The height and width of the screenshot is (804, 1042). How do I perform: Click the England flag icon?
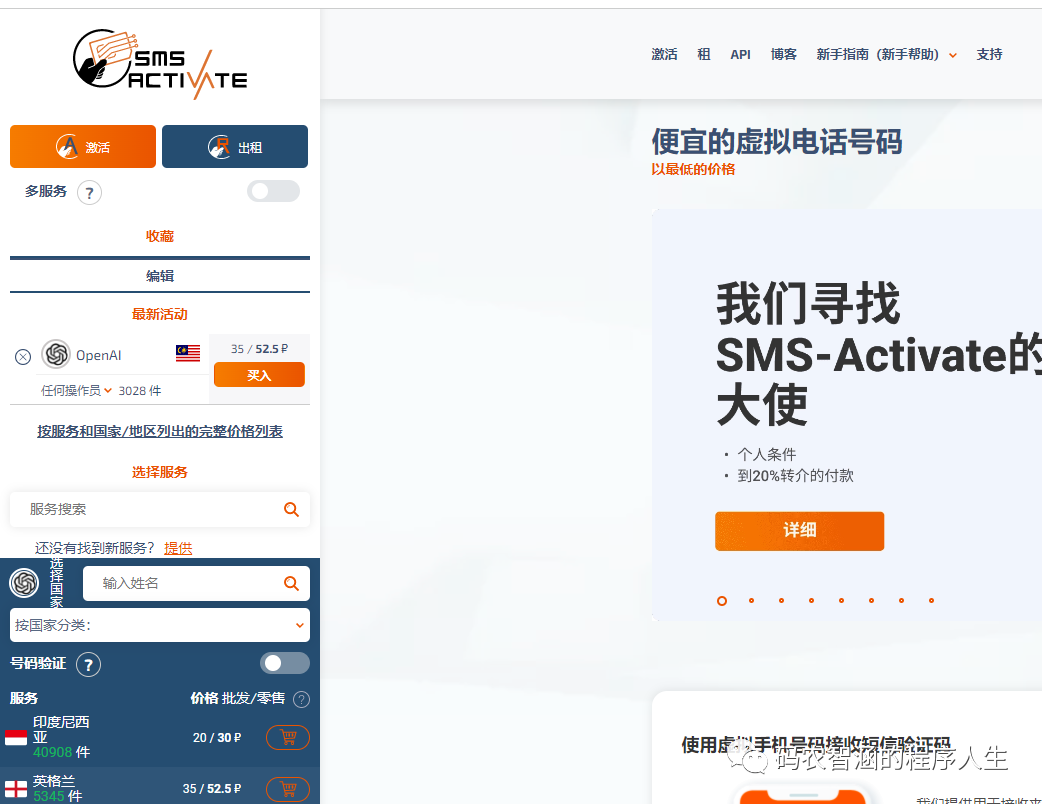(16, 789)
